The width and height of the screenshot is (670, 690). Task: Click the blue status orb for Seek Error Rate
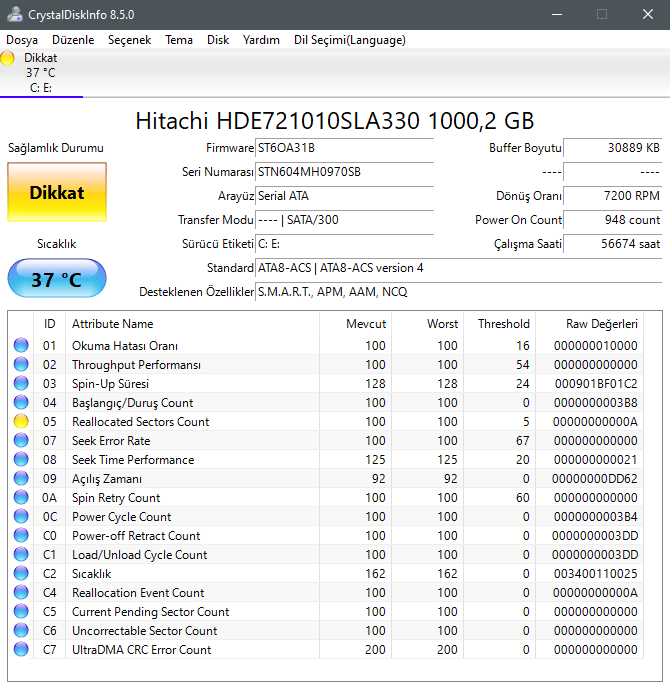21,441
